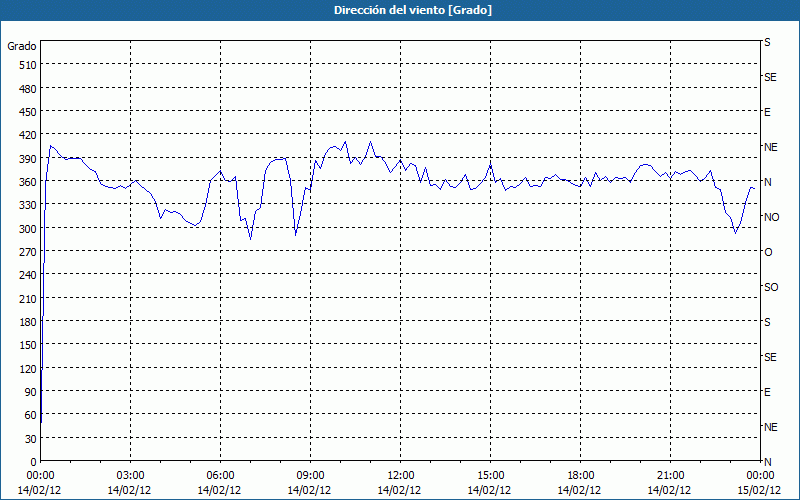The image size is (800, 500).
Task: Select the 'SO' compass label on right axis
Action: coord(771,287)
